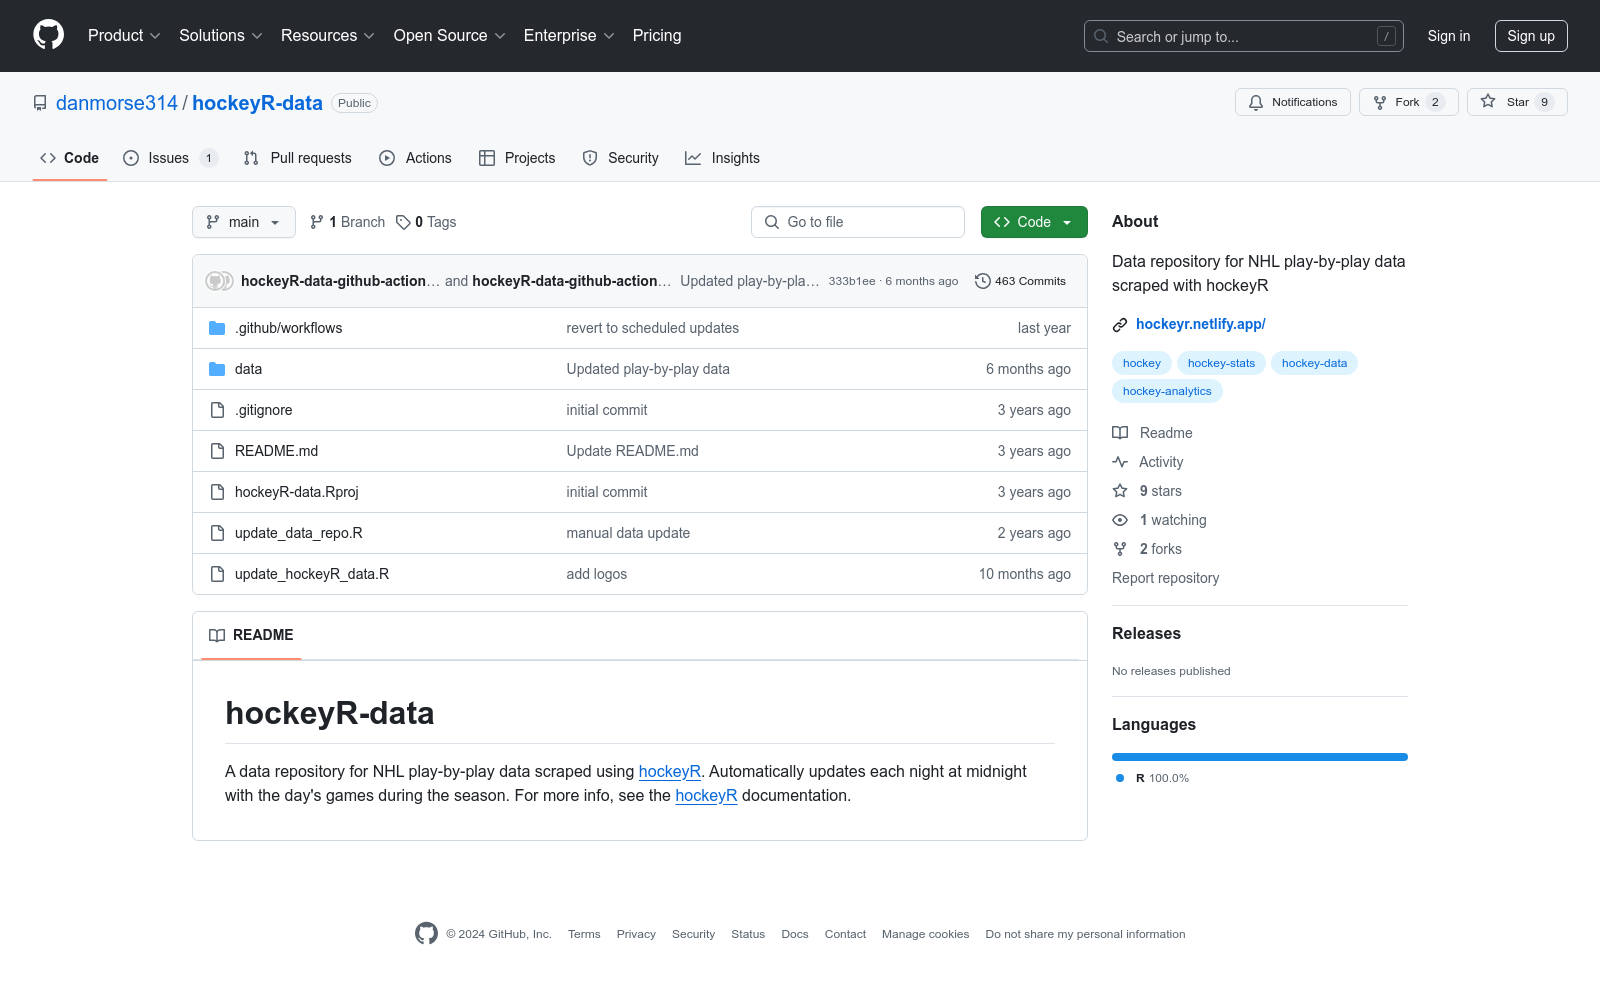
Task: Expand the Enterprise menu
Action: [x=569, y=36]
